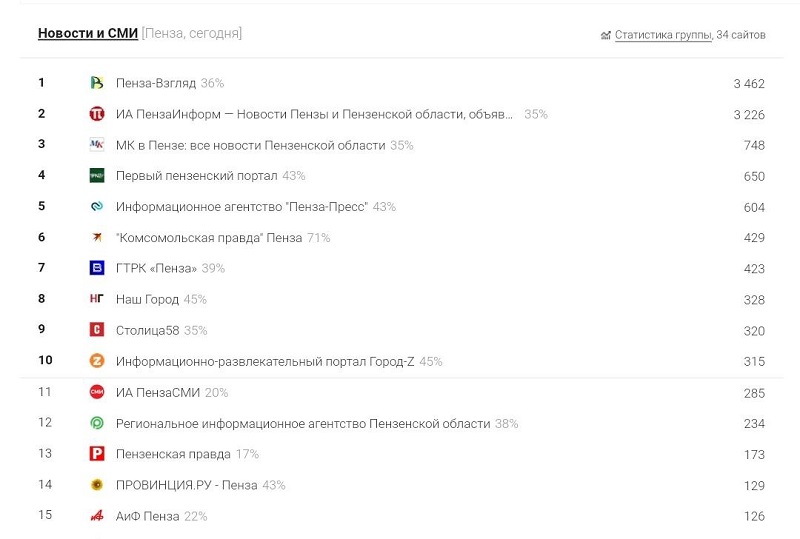
Task: Click the Пензенская правда red P icon
Action: click(97, 454)
